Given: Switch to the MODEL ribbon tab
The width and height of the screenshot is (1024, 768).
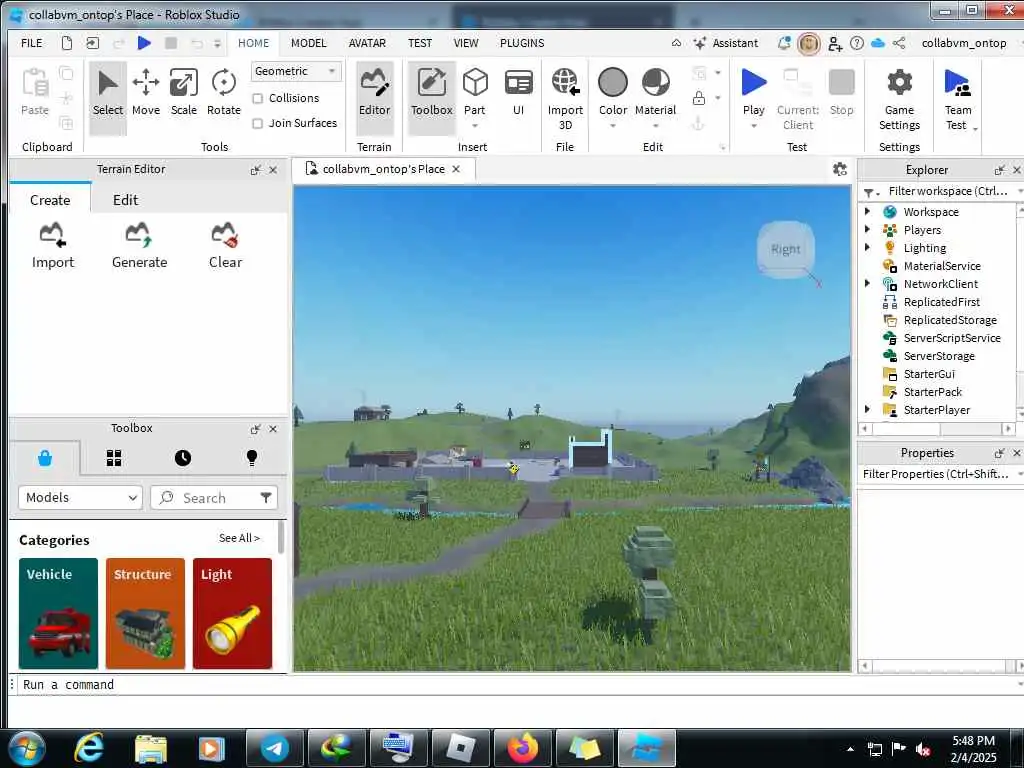Looking at the screenshot, I should tap(308, 43).
